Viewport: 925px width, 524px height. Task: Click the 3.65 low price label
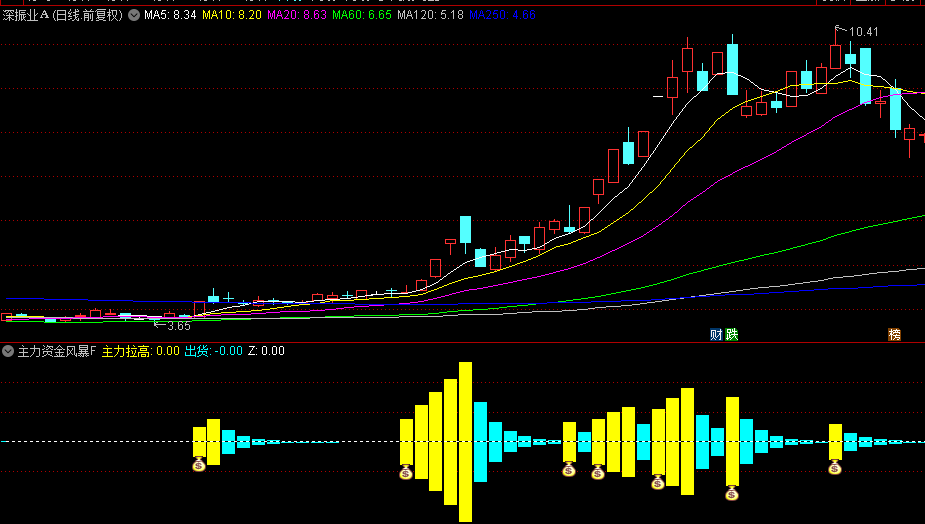[x=179, y=326]
